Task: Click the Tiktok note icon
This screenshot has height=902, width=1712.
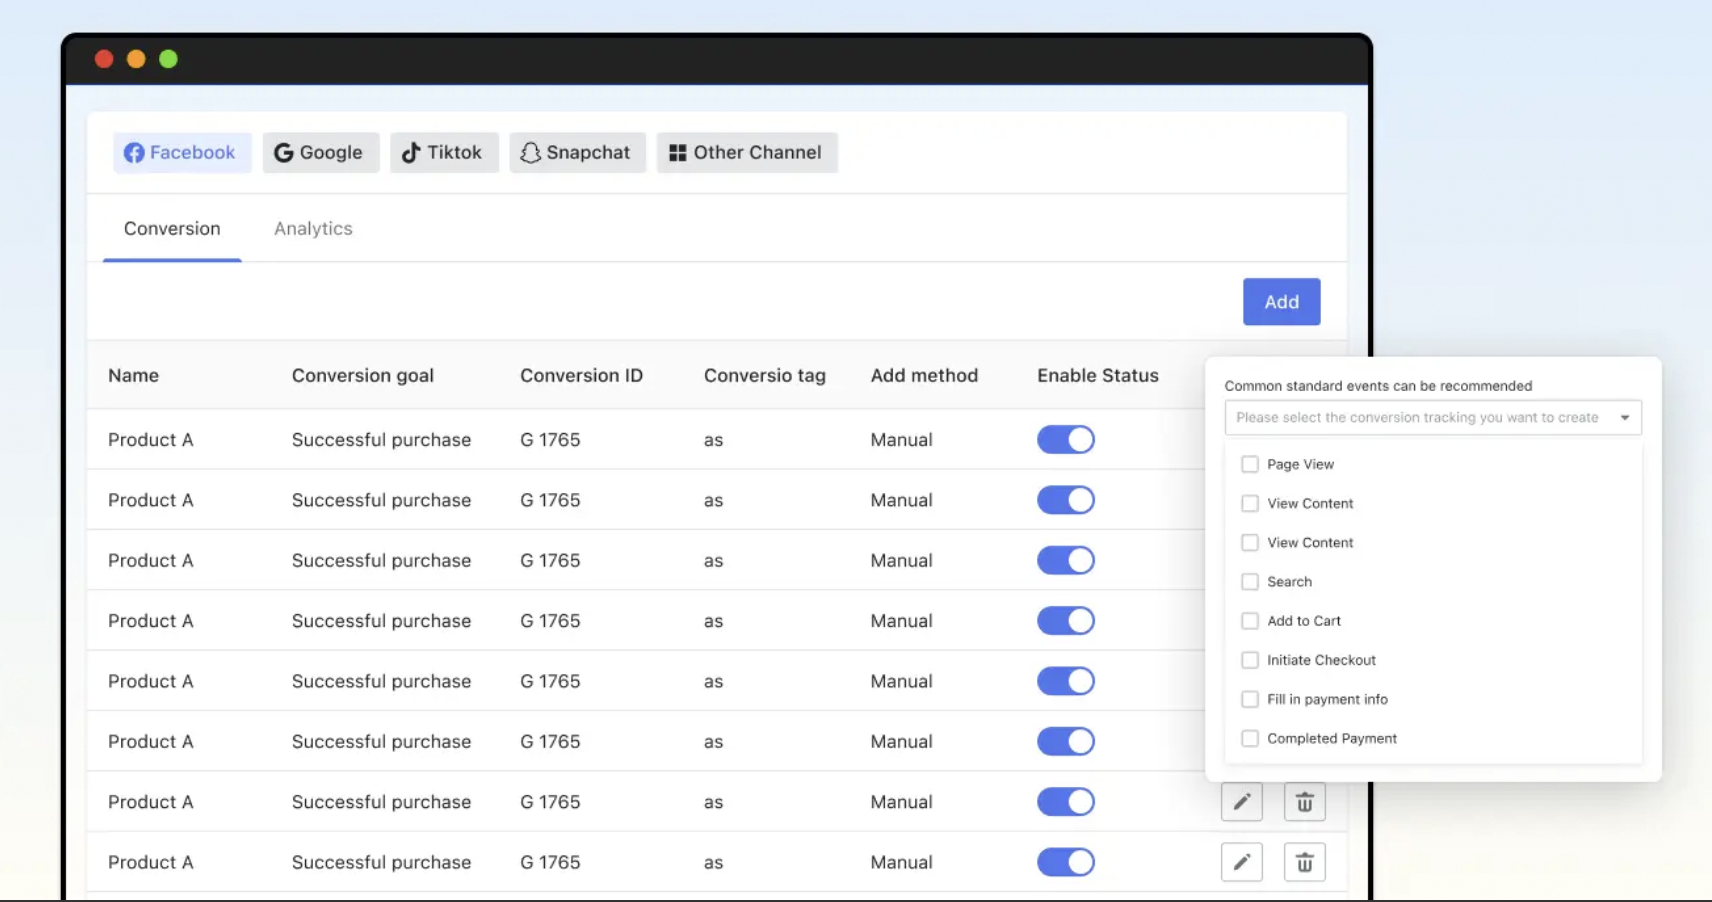Action: (x=410, y=153)
